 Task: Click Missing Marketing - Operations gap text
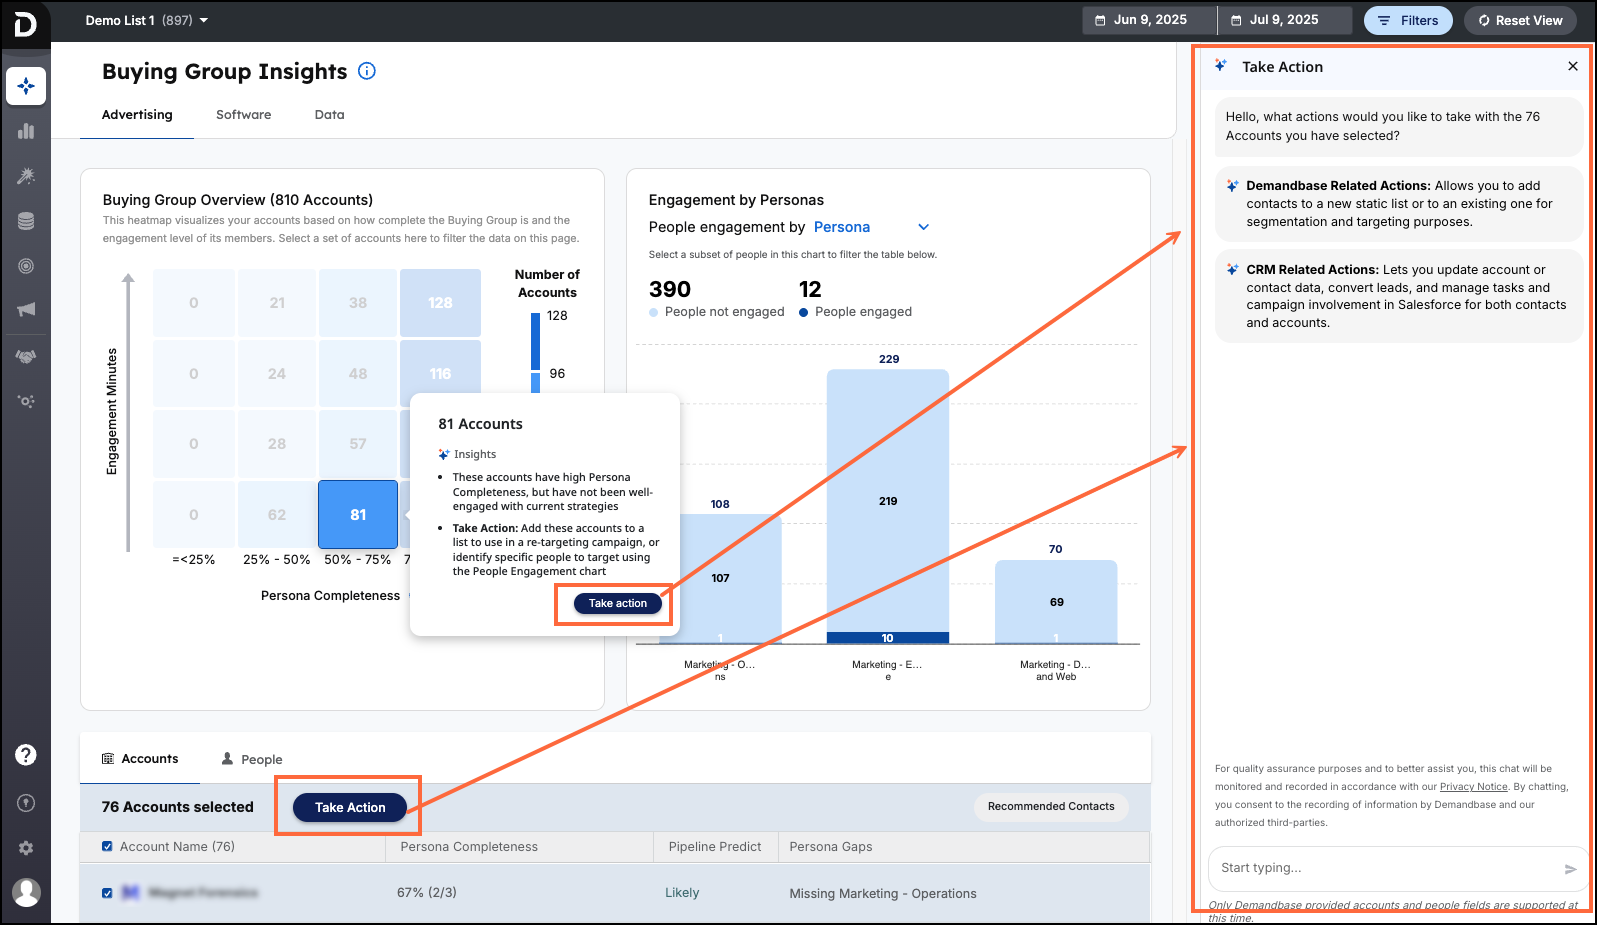click(x=883, y=894)
